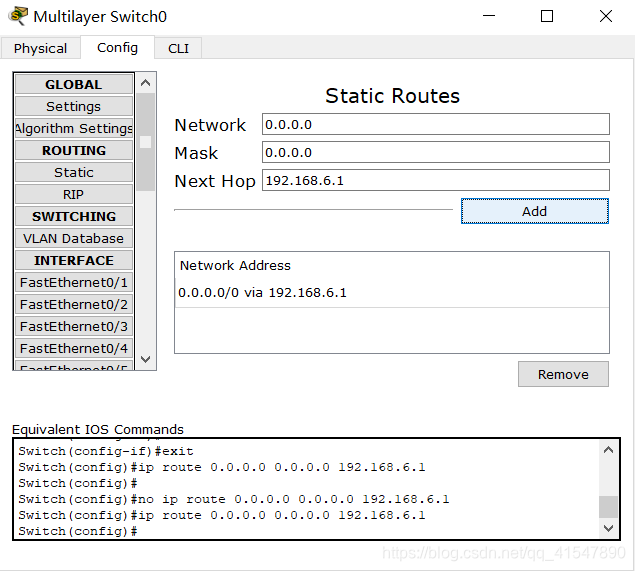Minimize the Multilayer Switch0 window
The image size is (635, 571).
tap(489, 16)
